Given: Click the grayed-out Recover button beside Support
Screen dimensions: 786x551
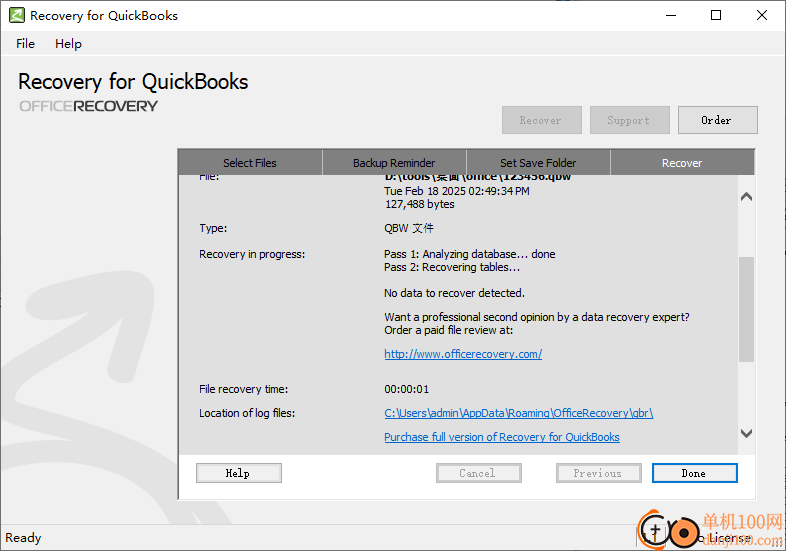Looking at the screenshot, I should (x=541, y=120).
